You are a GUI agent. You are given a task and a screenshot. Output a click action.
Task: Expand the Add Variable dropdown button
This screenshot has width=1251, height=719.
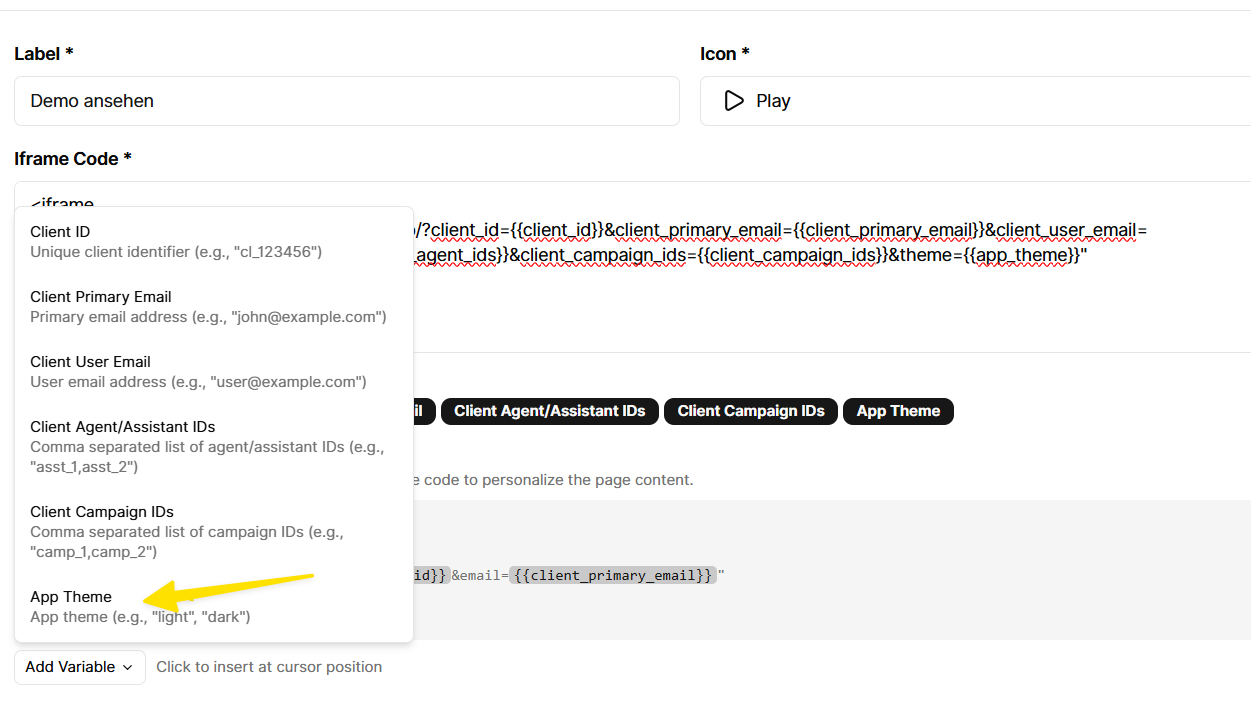click(x=79, y=667)
